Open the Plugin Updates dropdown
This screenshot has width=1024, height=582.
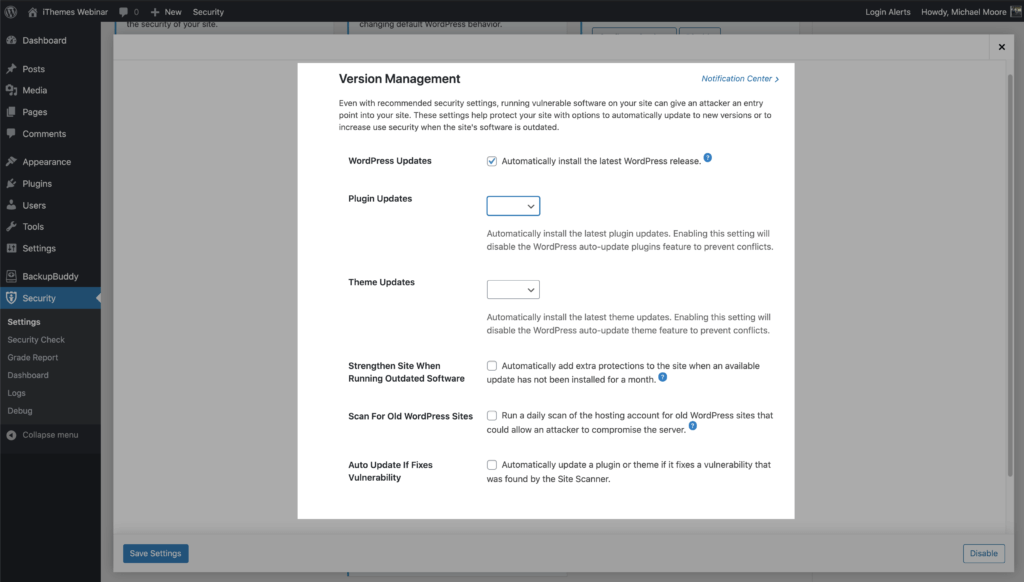[x=513, y=206]
